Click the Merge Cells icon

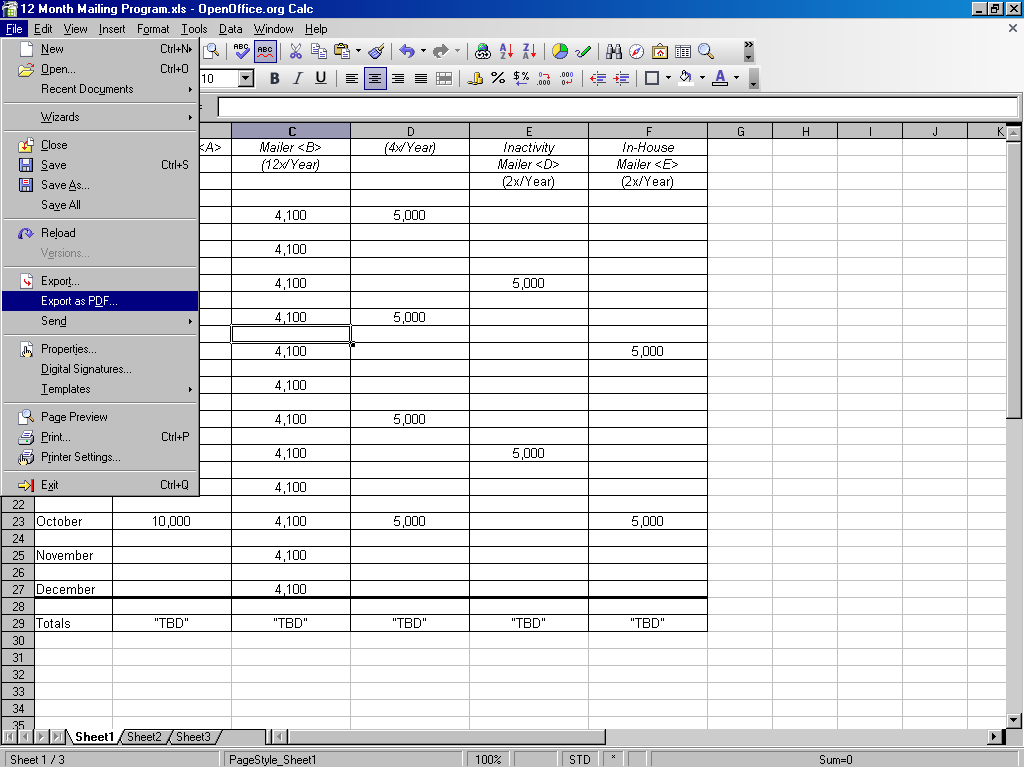444,78
